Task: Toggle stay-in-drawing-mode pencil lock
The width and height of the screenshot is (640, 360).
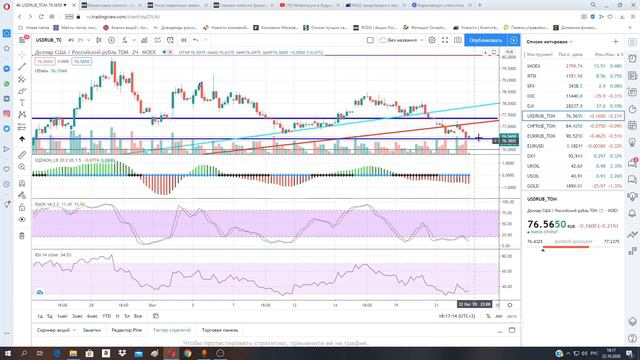Action: 22,195
